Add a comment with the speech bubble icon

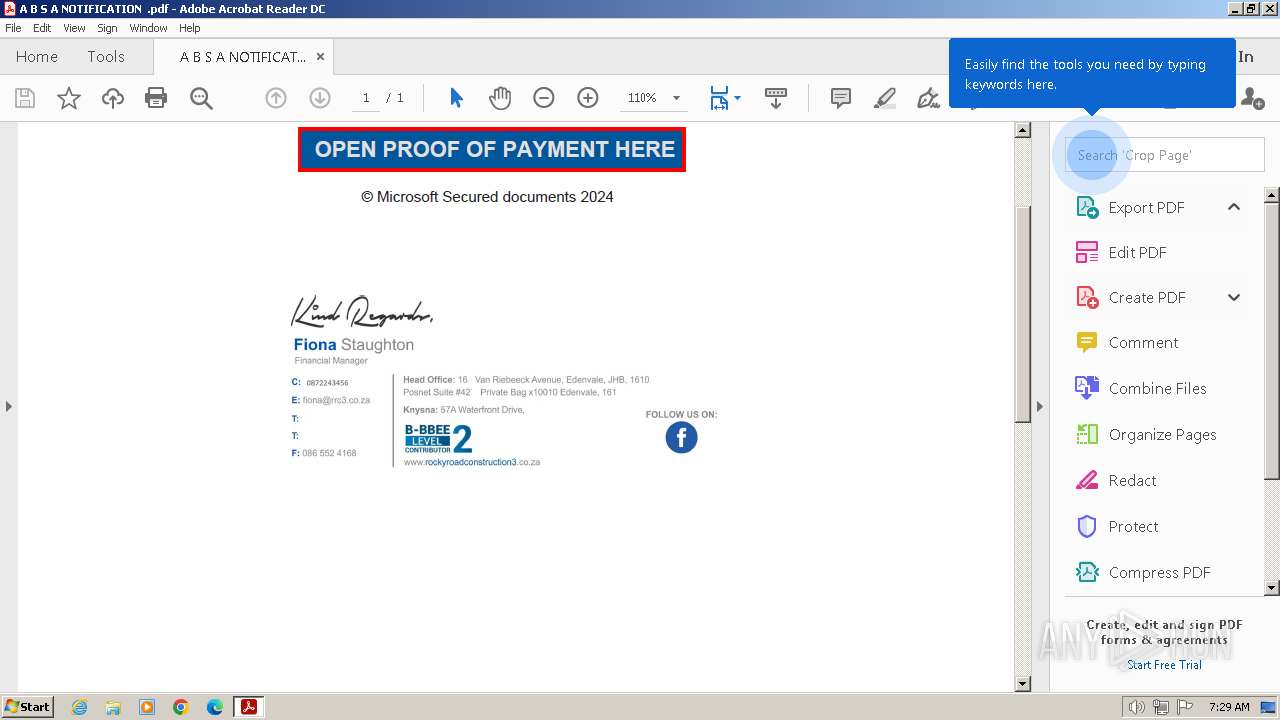point(841,98)
